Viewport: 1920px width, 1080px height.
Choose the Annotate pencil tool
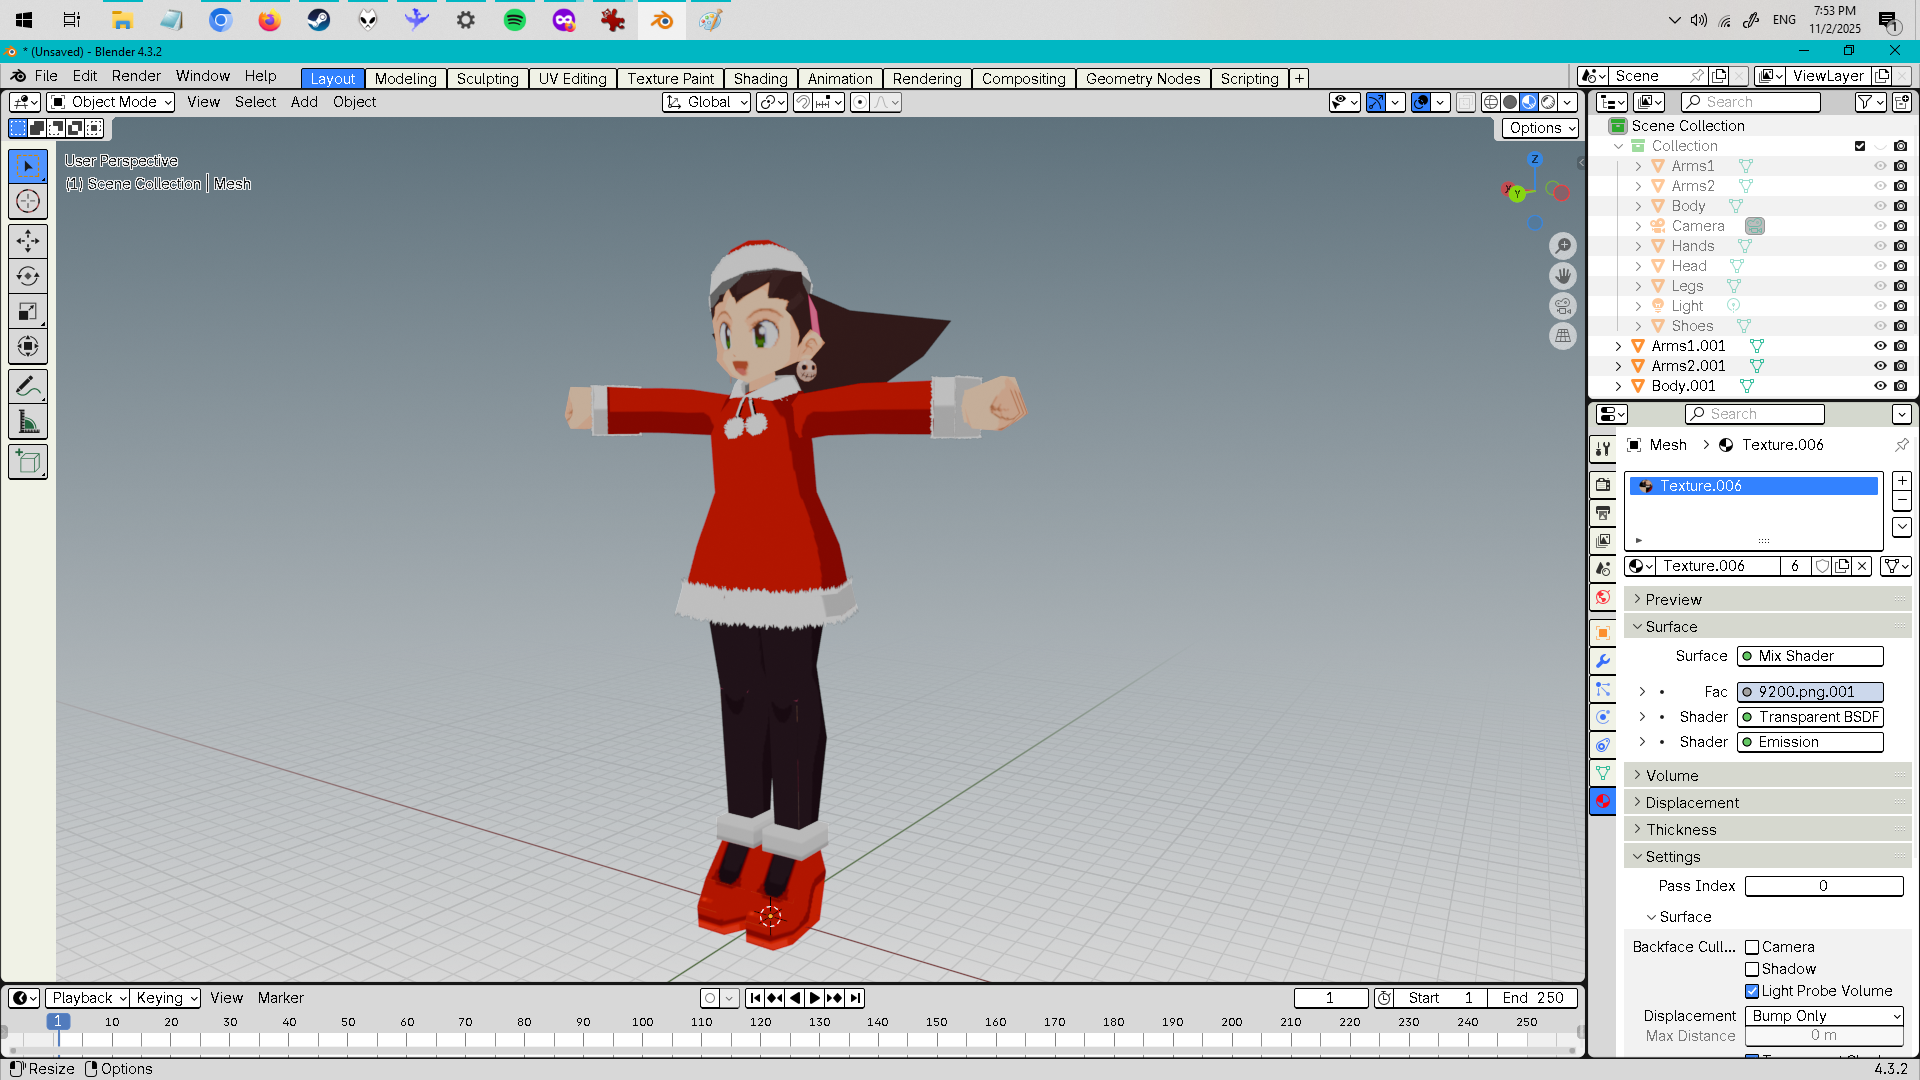[x=28, y=387]
